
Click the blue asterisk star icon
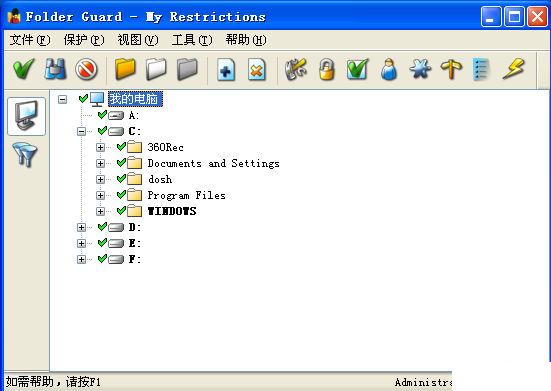coord(420,69)
